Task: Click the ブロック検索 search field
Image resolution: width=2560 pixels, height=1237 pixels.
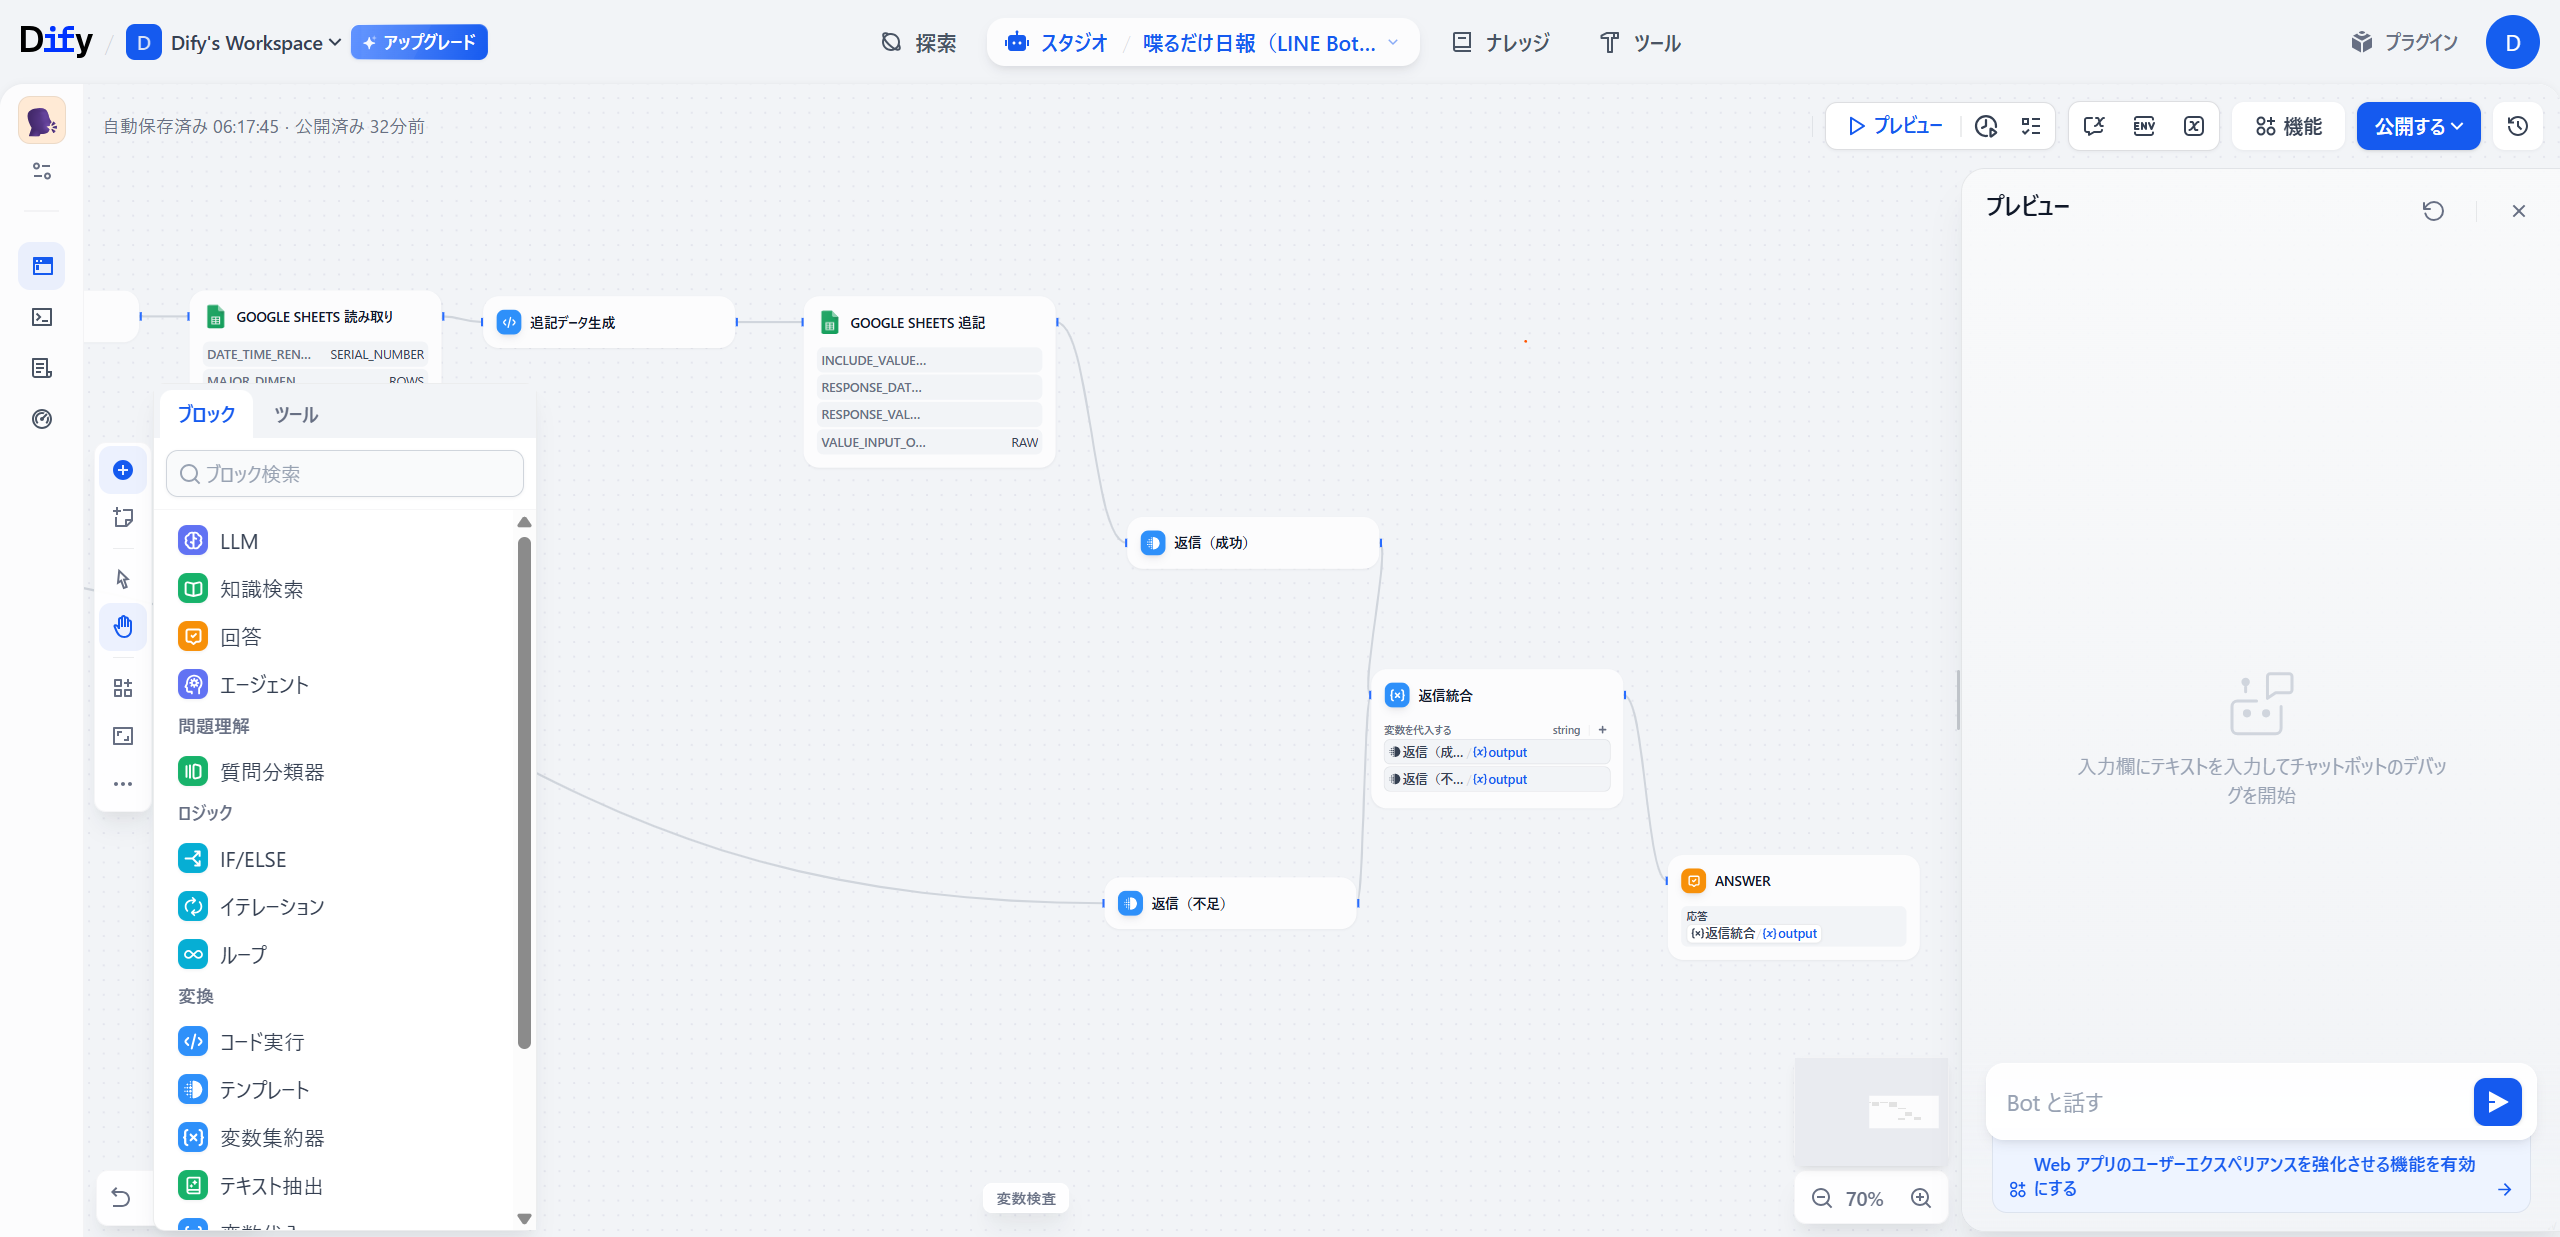Action: pos(344,473)
